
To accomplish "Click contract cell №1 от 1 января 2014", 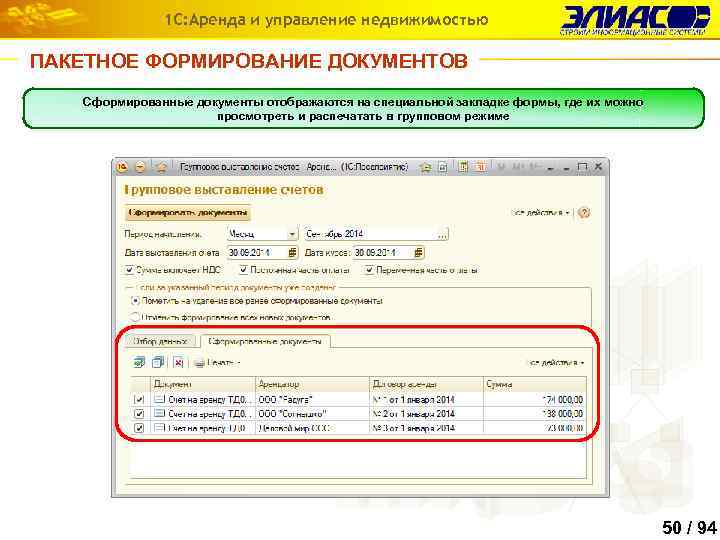I will click(x=427, y=399).
